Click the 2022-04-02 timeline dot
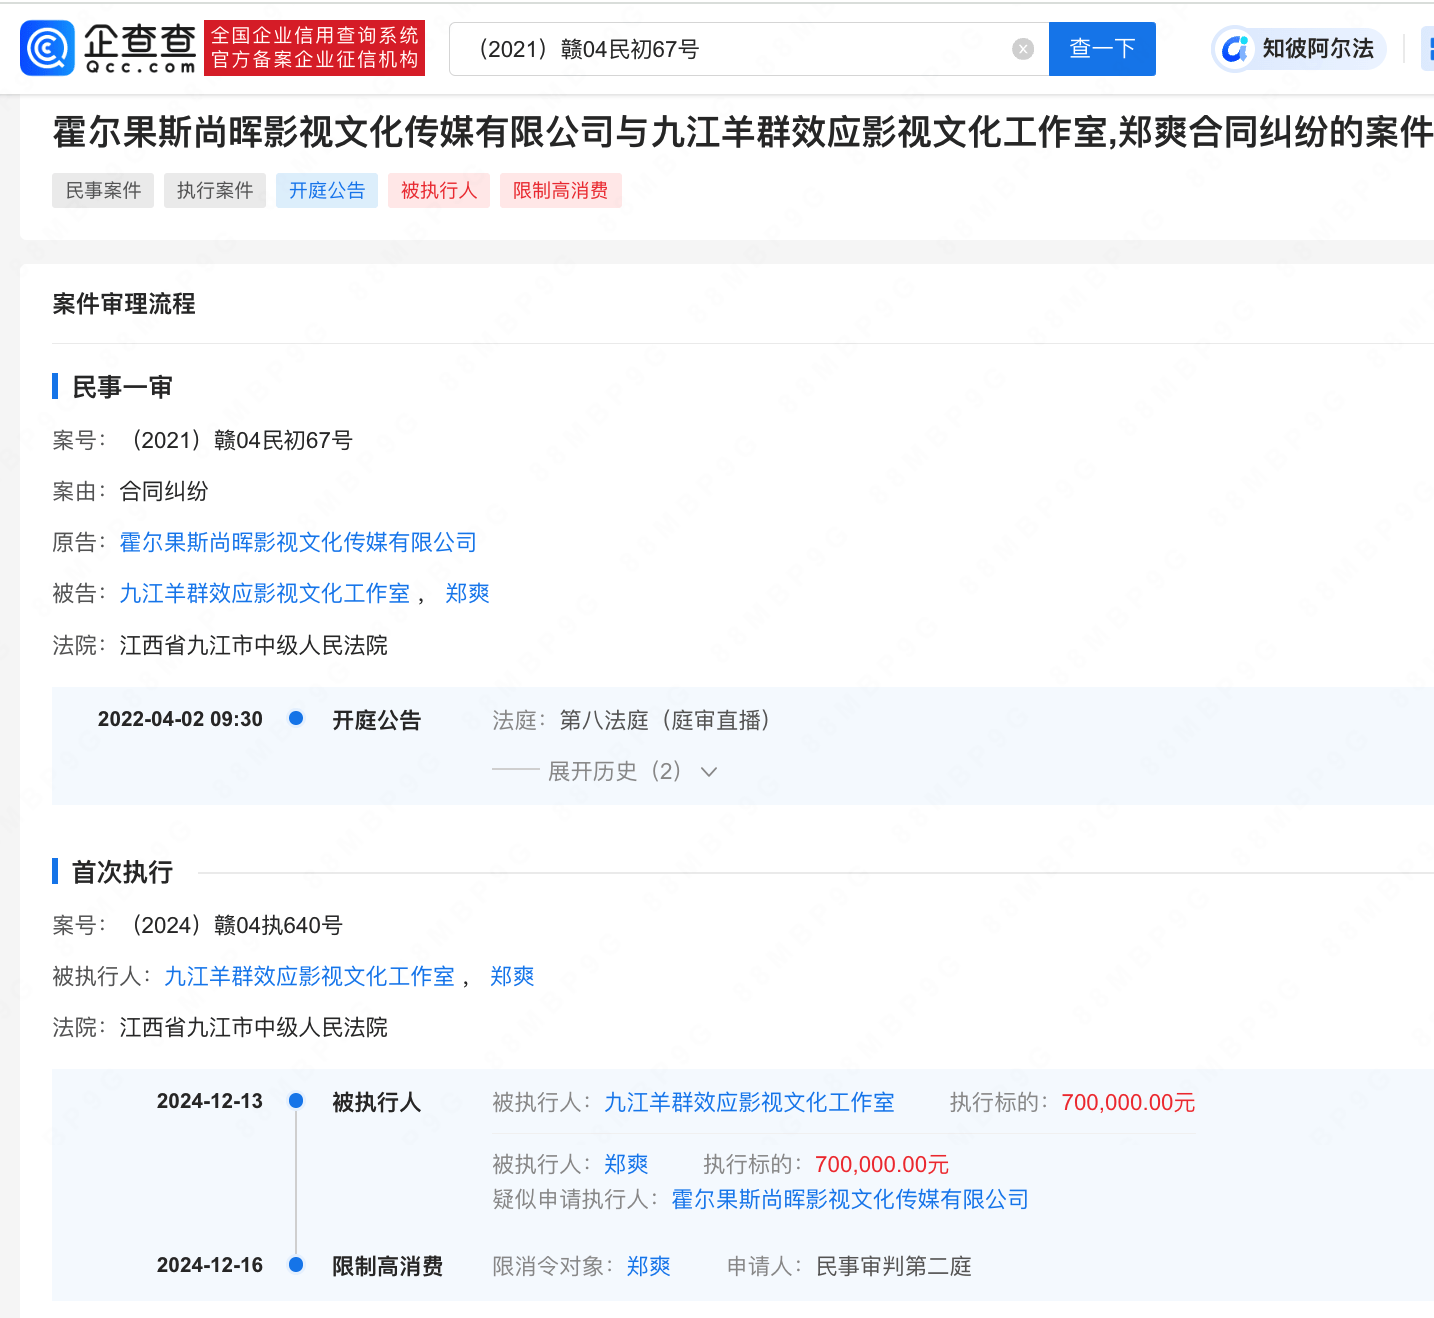This screenshot has width=1434, height=1318. click(296, 717)
